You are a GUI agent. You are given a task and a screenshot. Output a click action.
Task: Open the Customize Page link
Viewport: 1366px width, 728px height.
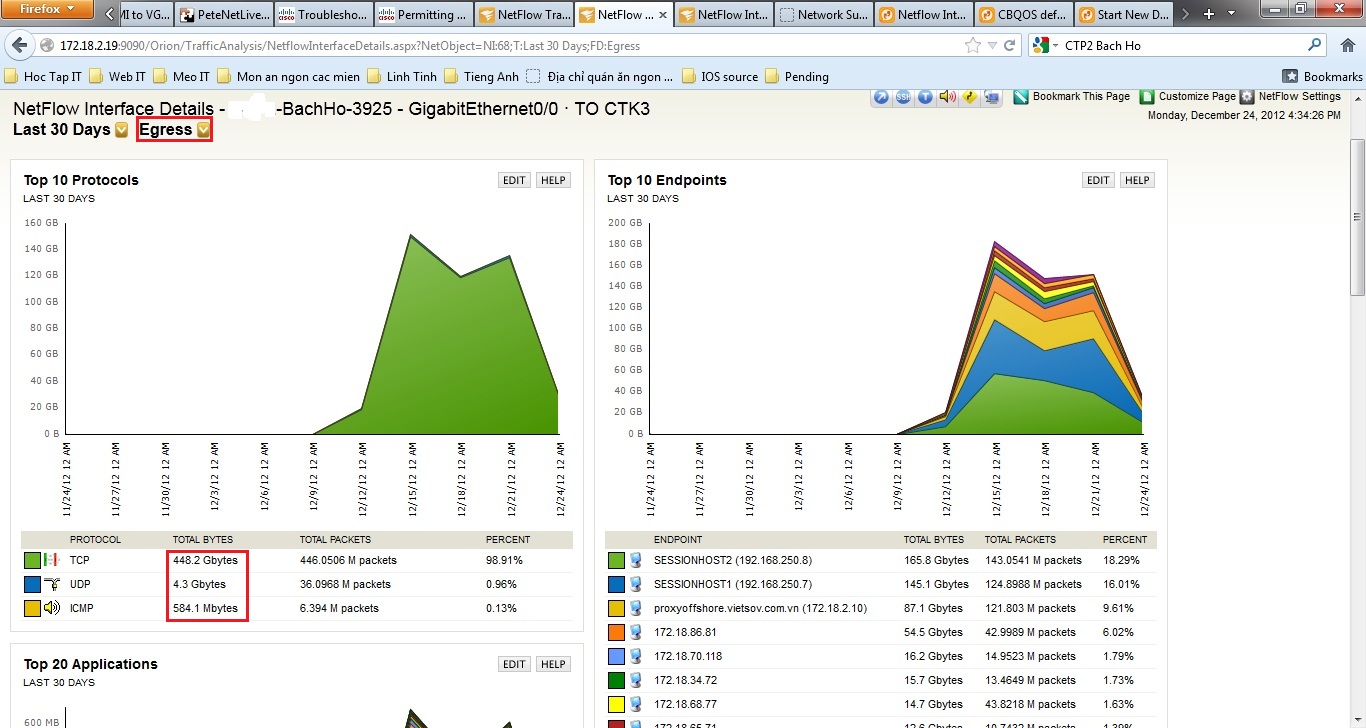[x=1197, y=96]
